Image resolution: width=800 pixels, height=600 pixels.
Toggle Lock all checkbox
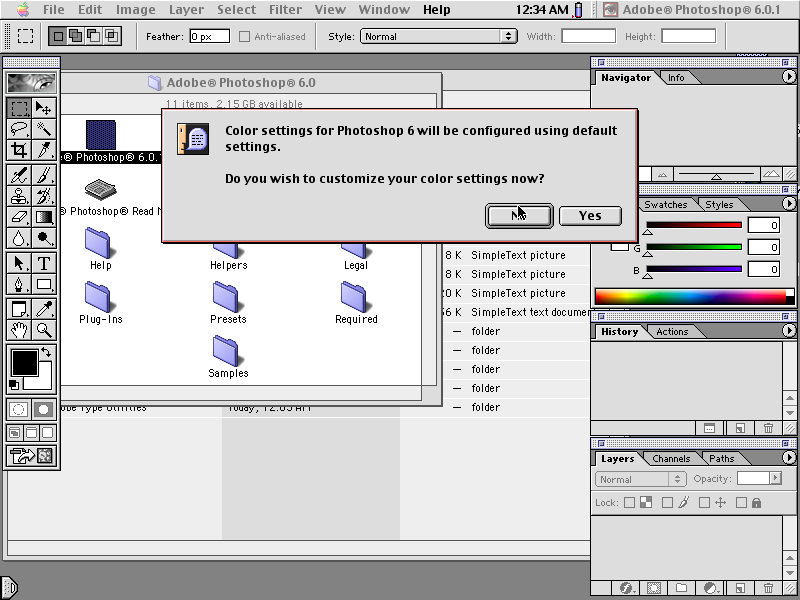point(741,503)
